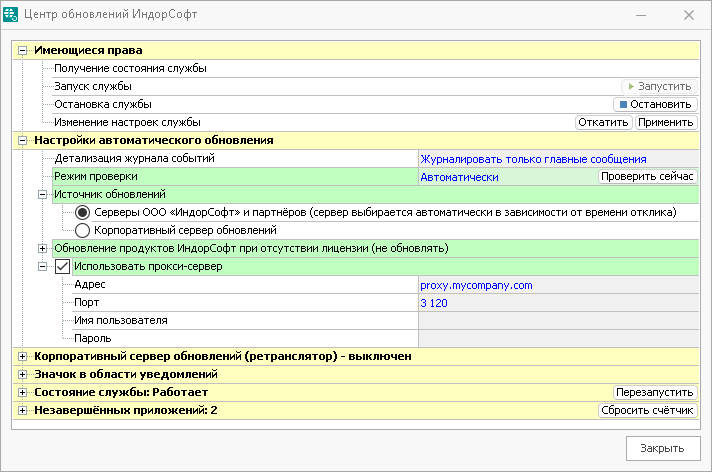
Task: Open «Журналировать только главные сообщения» value
Action: (x=558, y=159)
